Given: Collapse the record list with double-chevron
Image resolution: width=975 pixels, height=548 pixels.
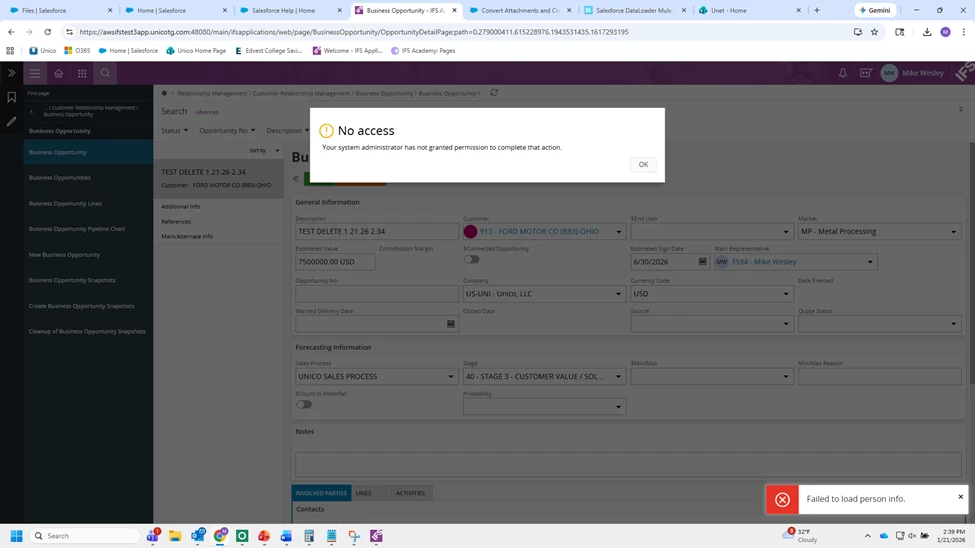Looking at the screenshot, I should tap(296, 179).
